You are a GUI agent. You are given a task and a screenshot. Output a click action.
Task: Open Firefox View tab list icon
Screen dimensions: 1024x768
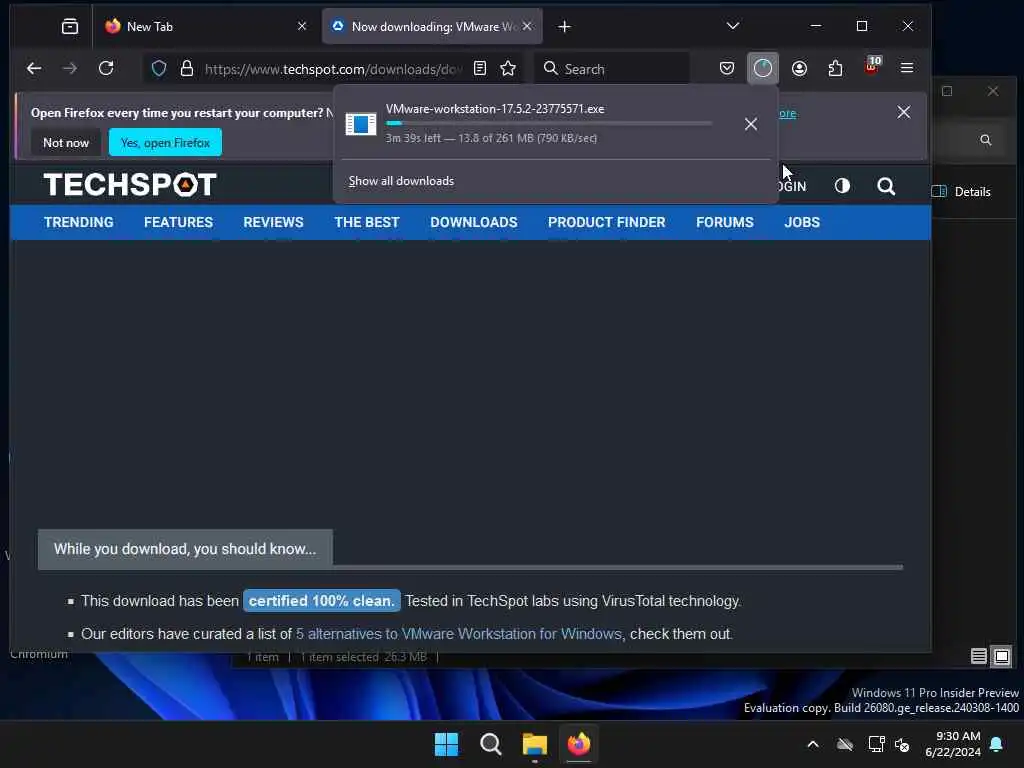69,26
